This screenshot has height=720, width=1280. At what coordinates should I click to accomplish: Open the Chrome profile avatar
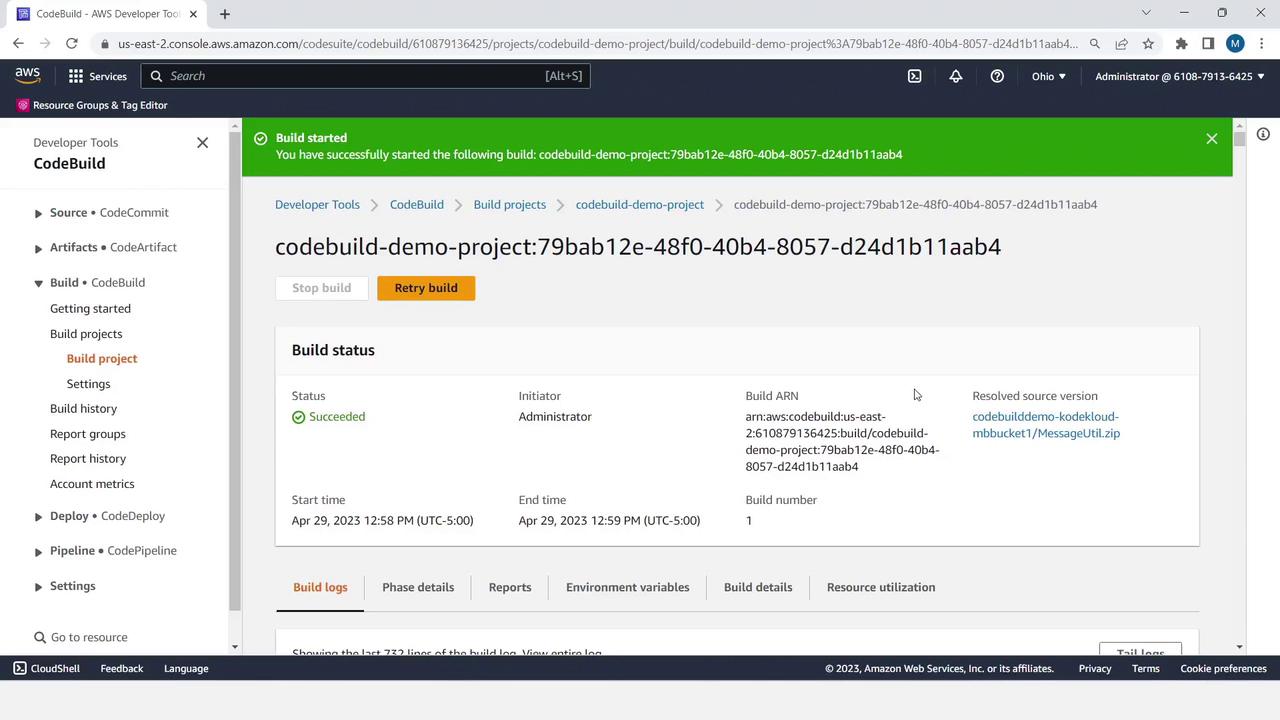(x=1235, y=43)
